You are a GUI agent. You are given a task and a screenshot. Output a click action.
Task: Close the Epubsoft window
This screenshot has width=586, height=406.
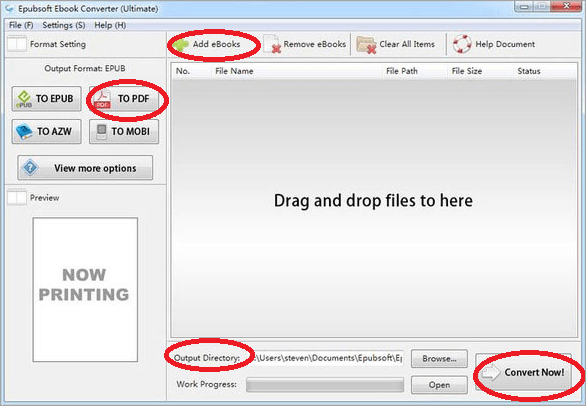coord(566,6)
